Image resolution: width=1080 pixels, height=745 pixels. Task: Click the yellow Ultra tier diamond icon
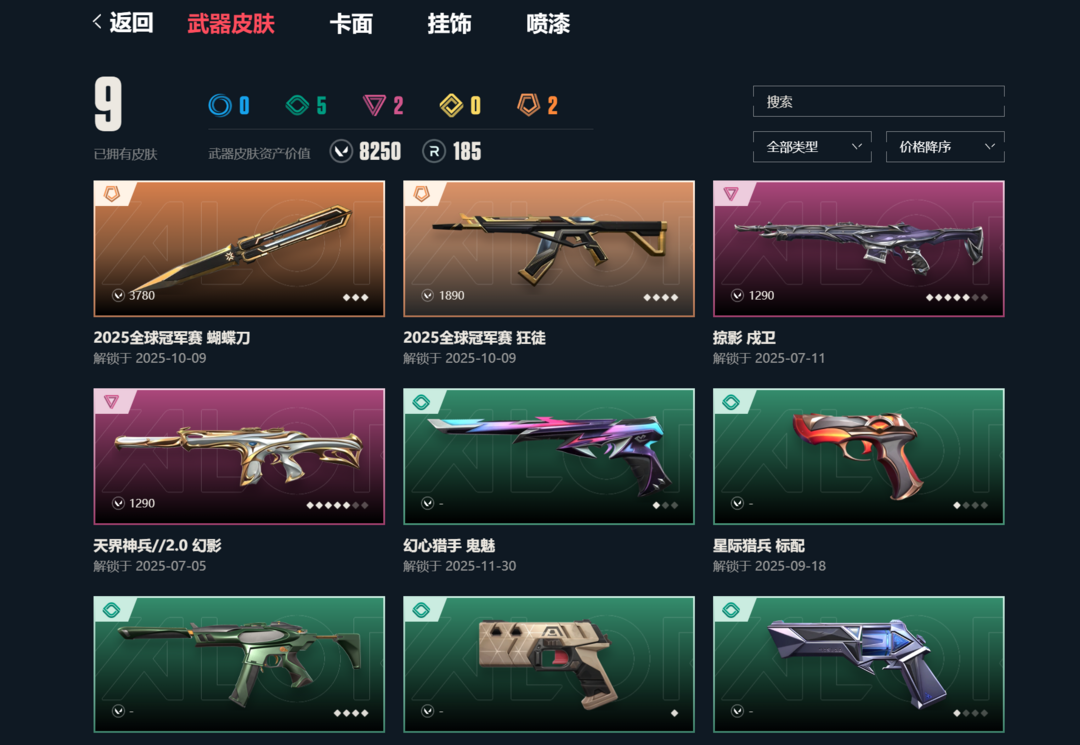point(451,105)
